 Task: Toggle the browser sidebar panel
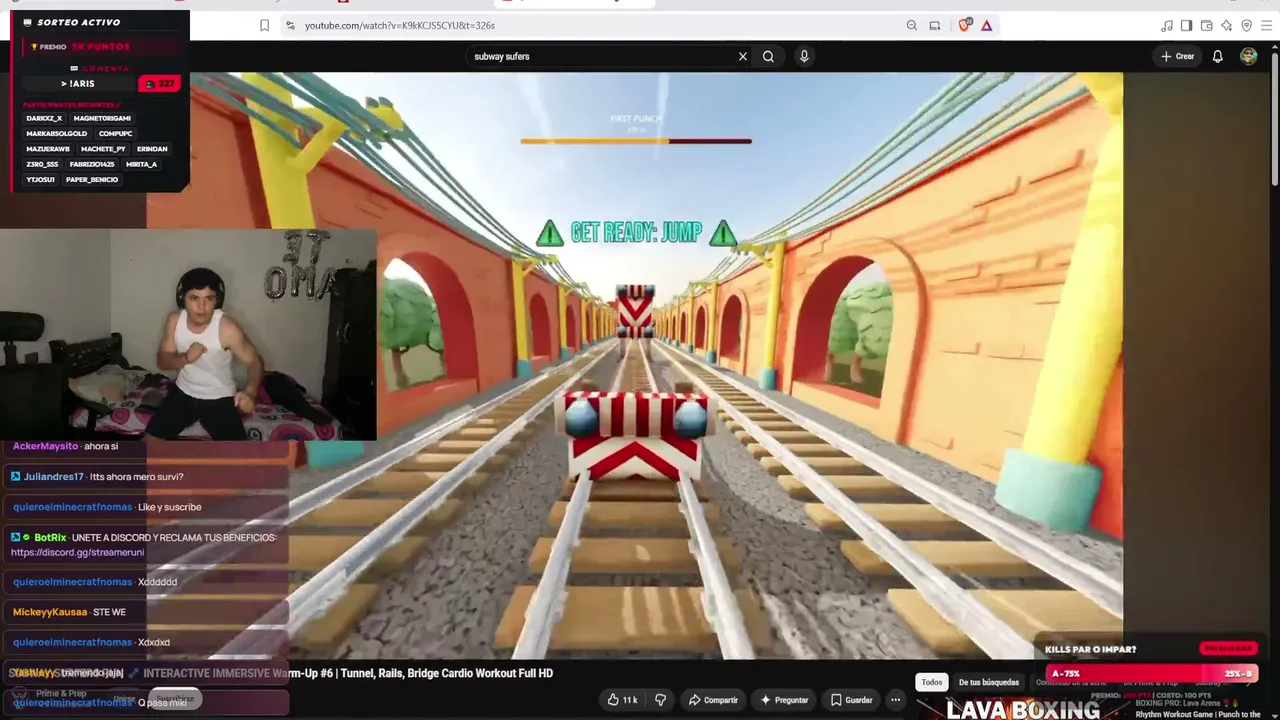point(1186,25)
